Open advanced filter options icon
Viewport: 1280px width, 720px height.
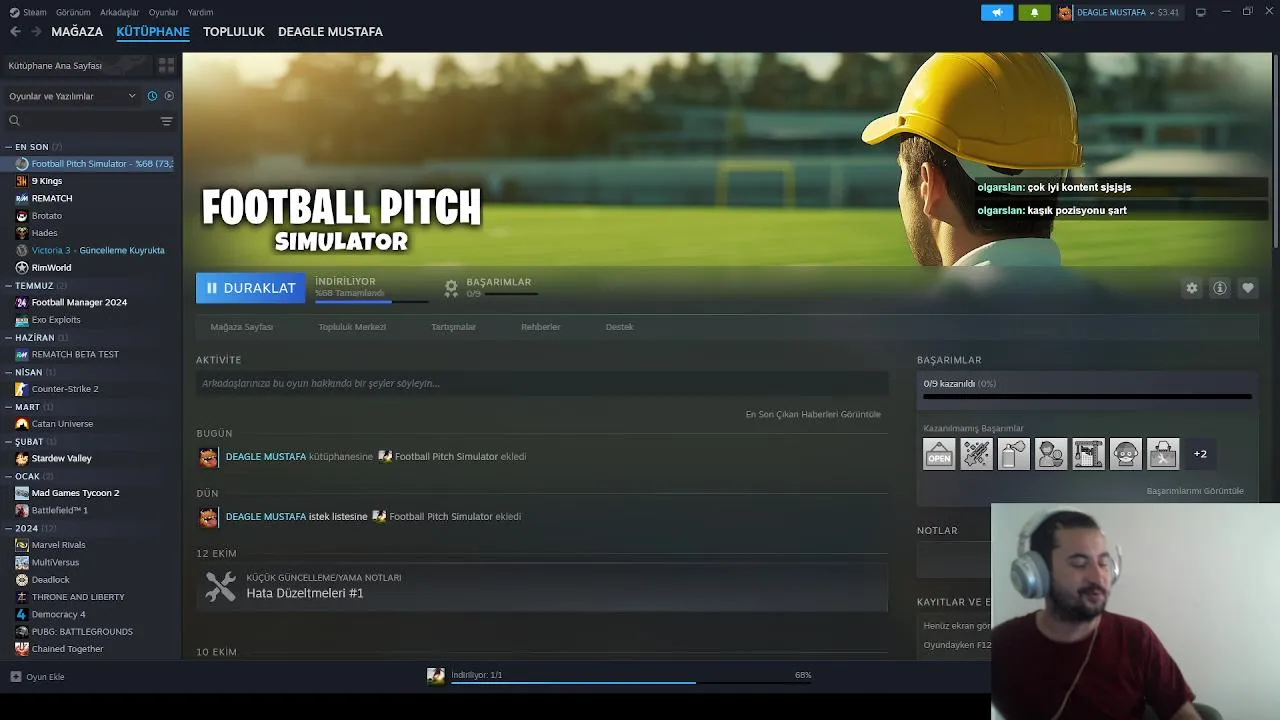pos(166,121)
